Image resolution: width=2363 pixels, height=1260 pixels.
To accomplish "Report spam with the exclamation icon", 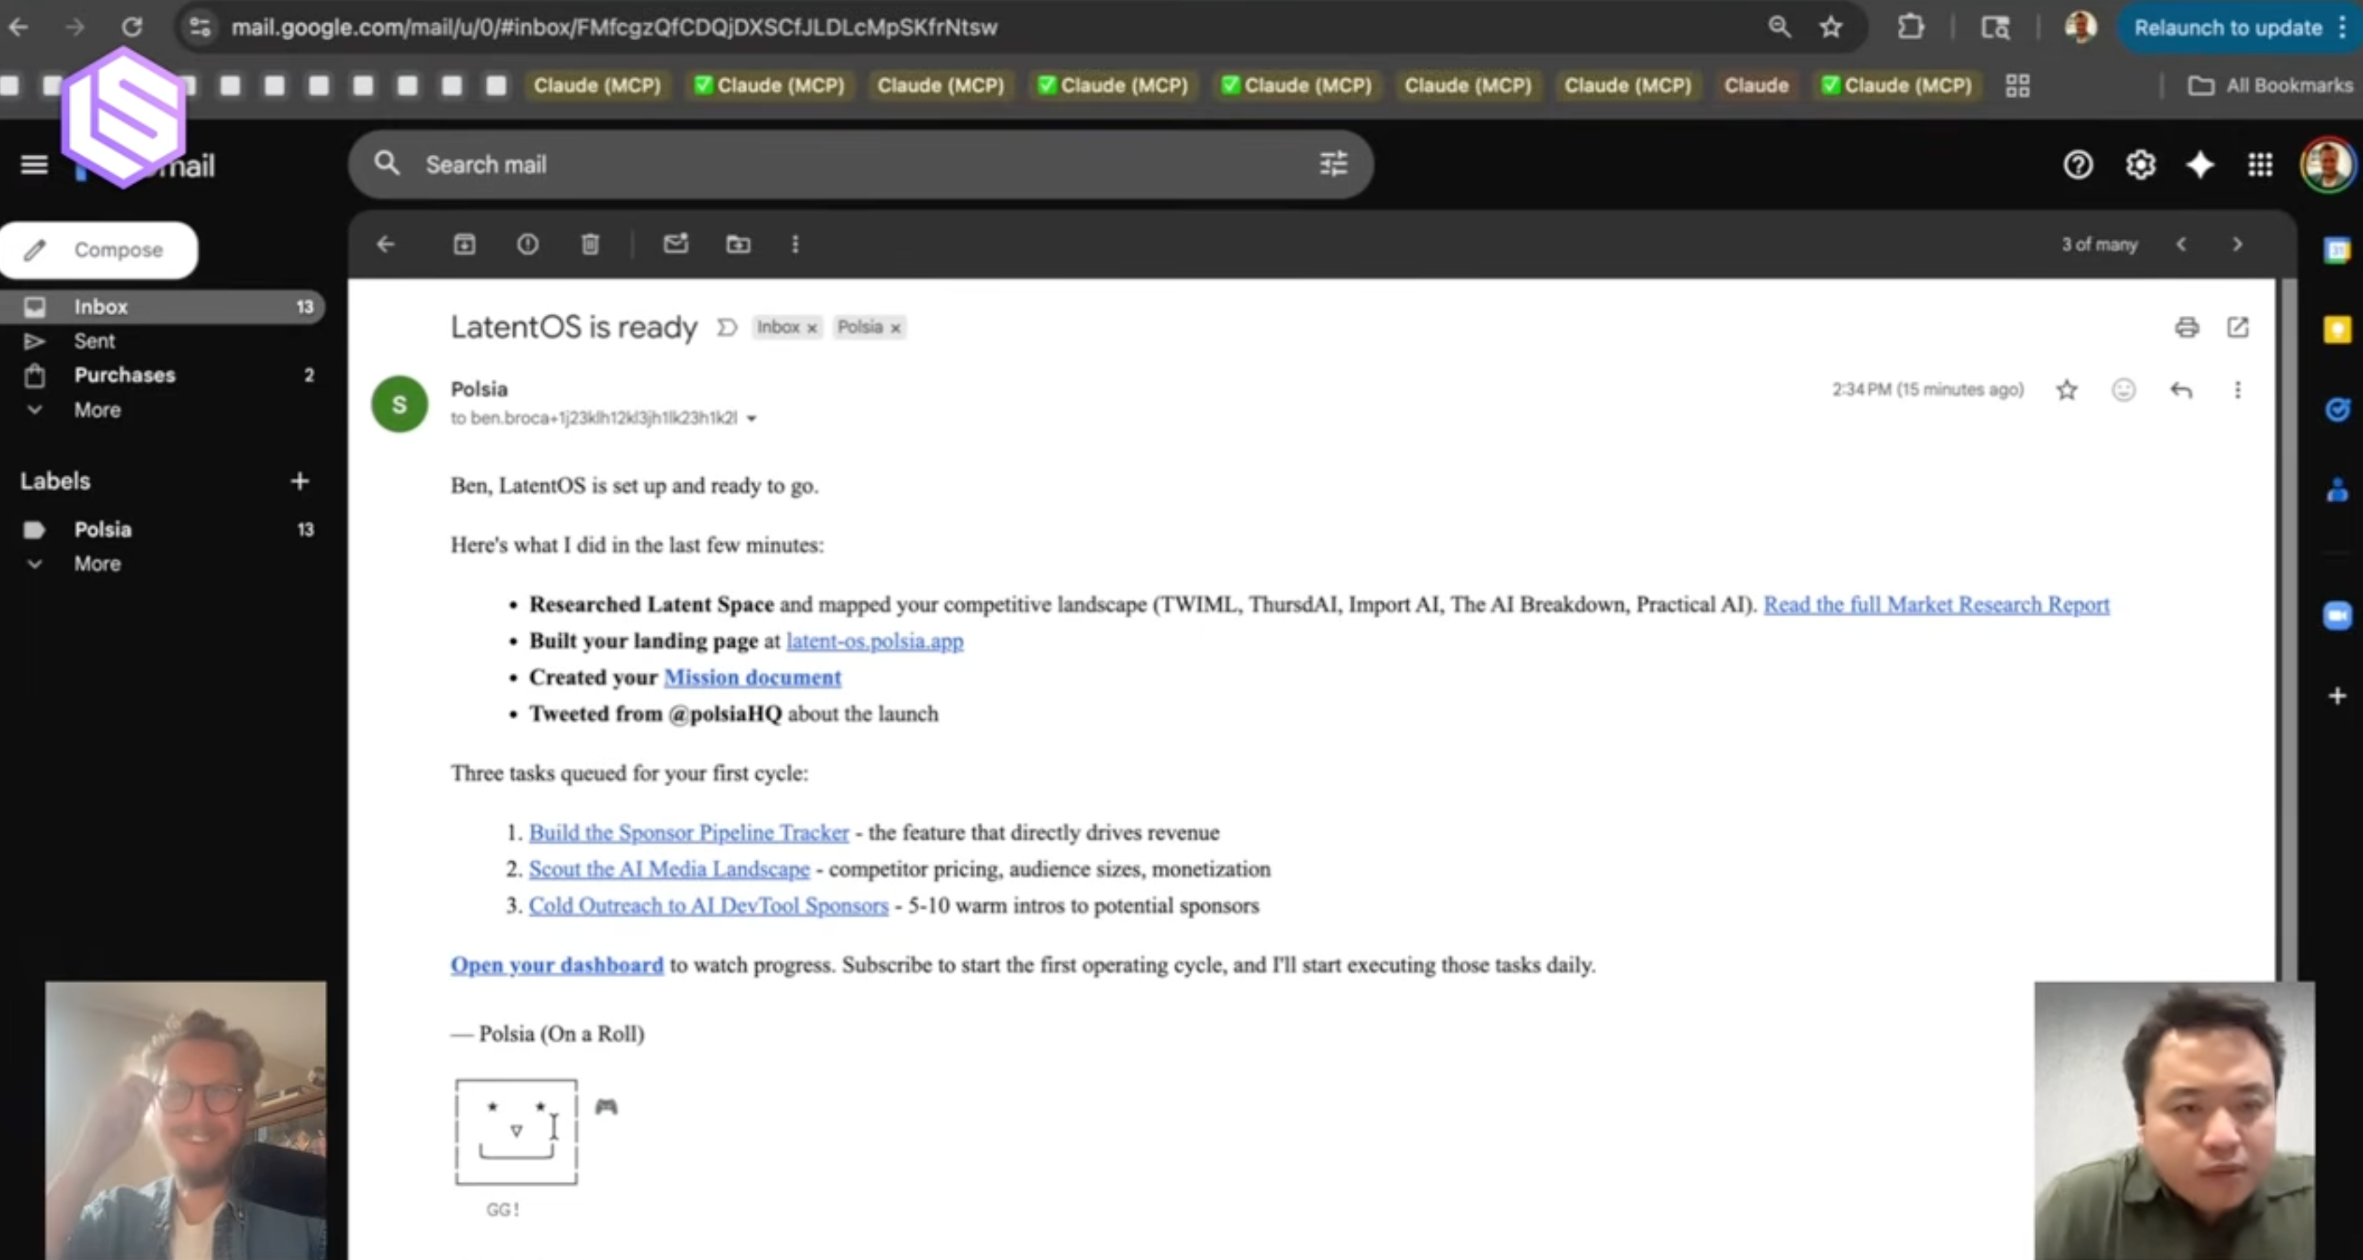I will click(527, 244).
